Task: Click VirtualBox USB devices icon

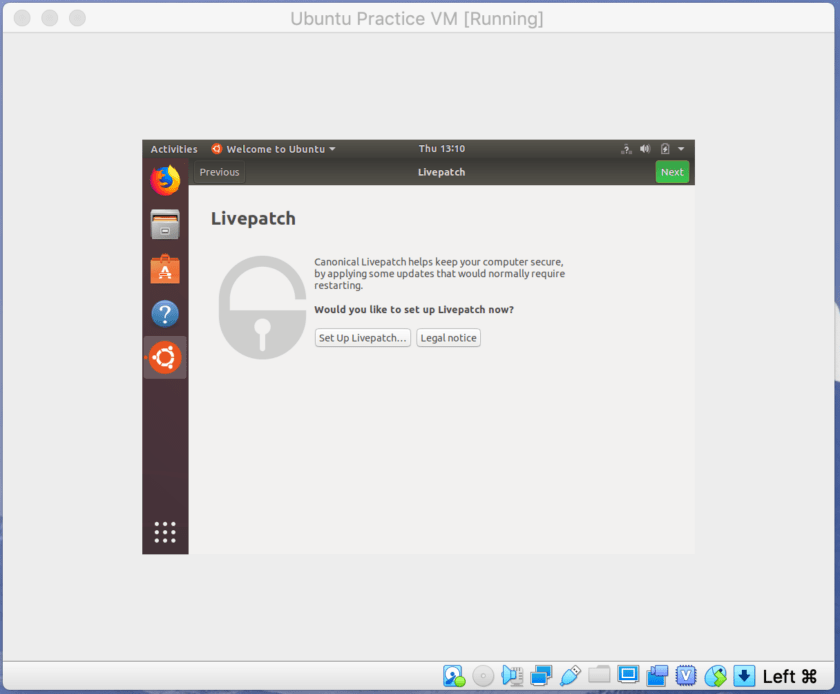Action: (570, 676)
